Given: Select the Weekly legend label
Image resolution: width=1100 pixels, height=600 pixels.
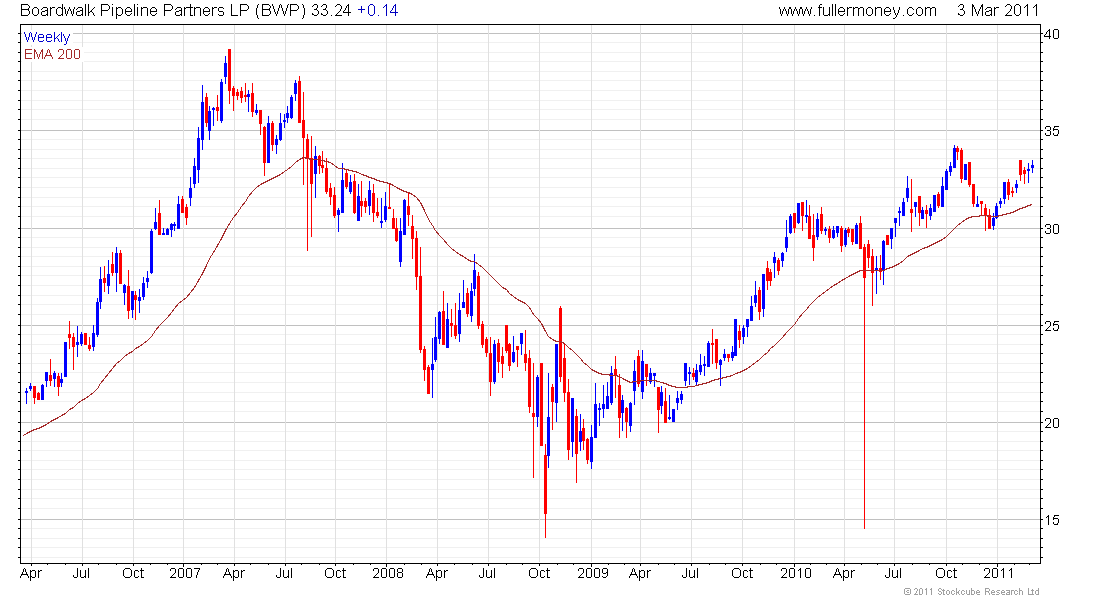Looking at the screenshot, I should click(47, 37).
